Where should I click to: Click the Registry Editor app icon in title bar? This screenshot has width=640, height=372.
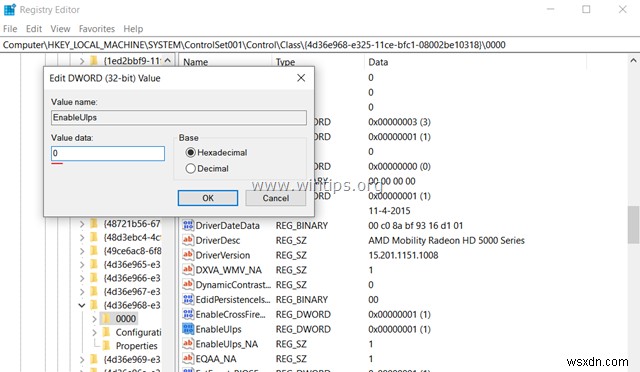[x=9, y=9]
